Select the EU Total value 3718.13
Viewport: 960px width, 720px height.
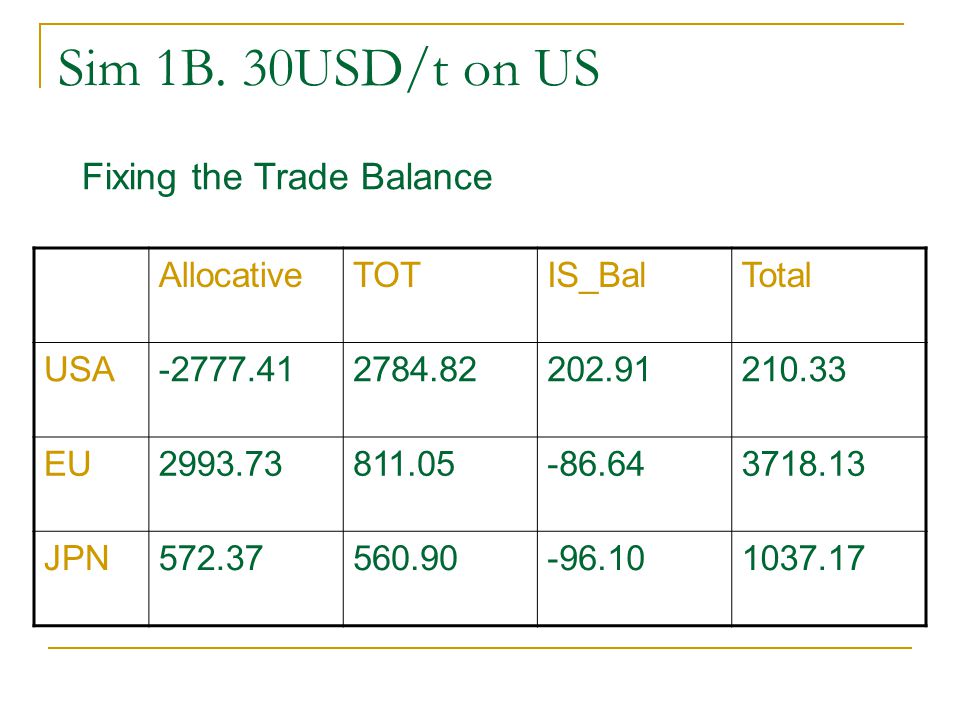803,464
